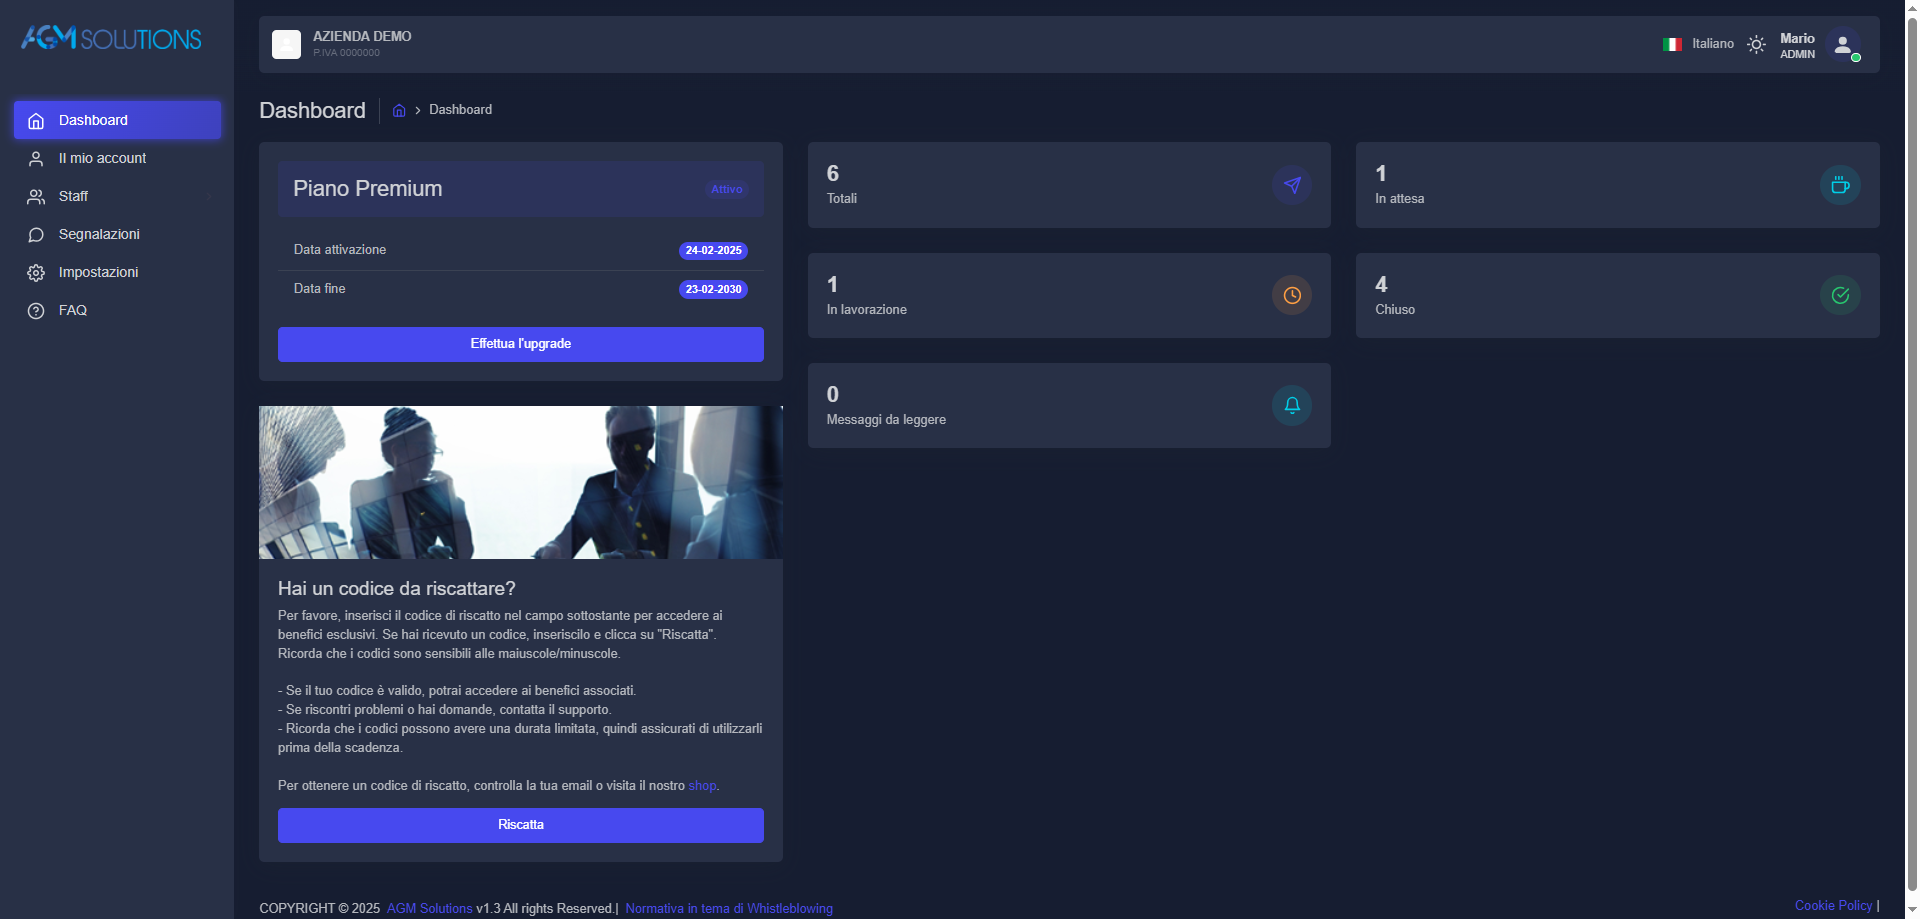The width and height of the screenshot is (1920, 919).
Task: Click the check circle icon for Chiuso
Action: point(1839,295)
